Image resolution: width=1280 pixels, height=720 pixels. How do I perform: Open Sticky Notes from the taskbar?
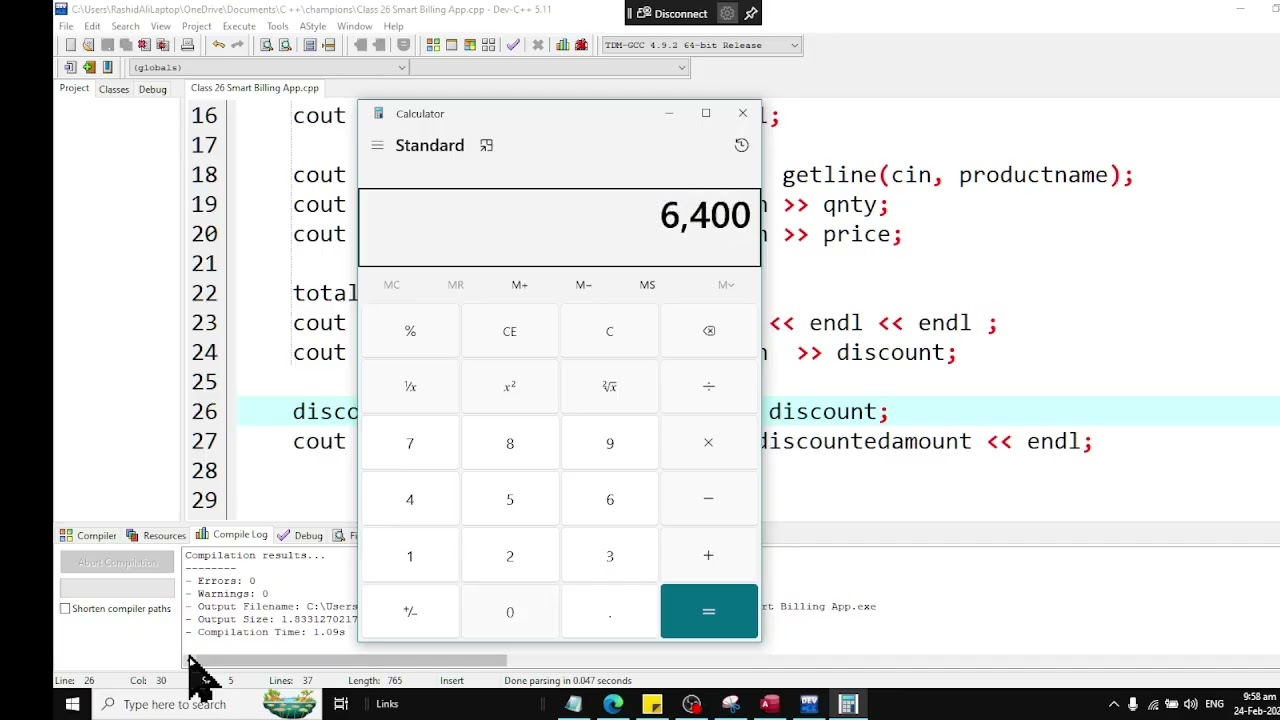click(652, 704)
